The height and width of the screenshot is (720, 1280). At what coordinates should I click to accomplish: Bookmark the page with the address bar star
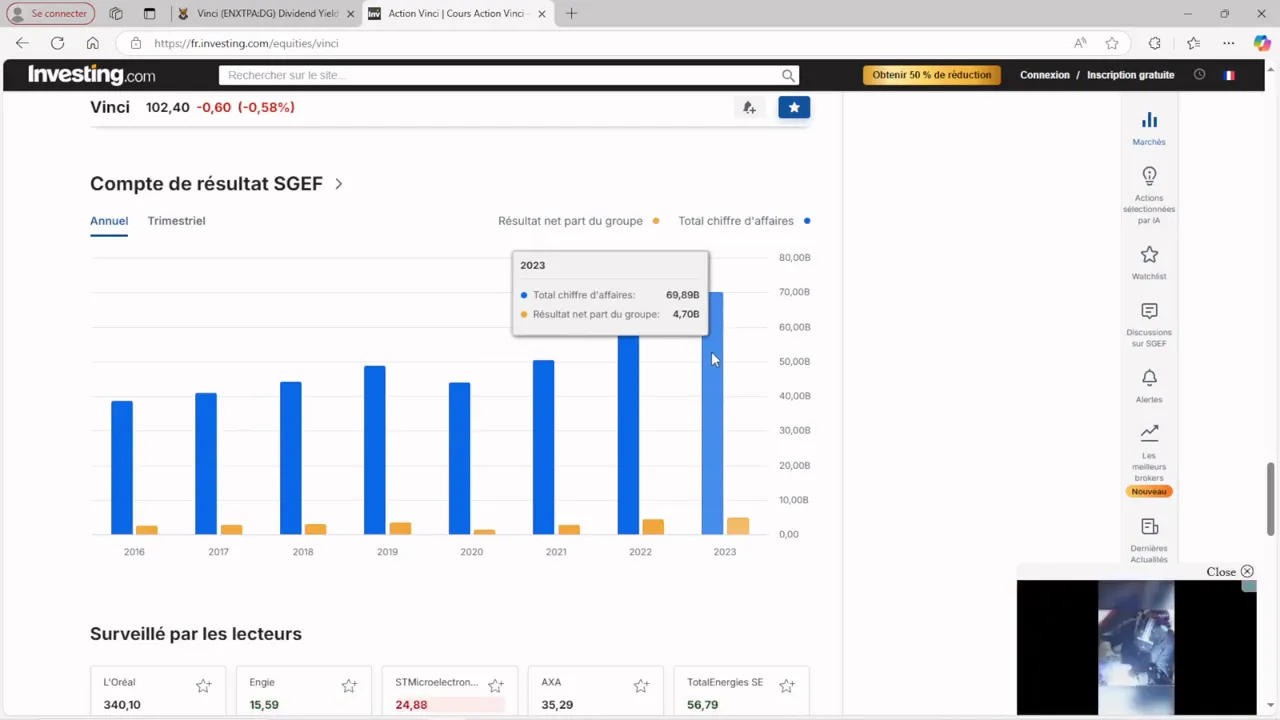[1112, 43]
